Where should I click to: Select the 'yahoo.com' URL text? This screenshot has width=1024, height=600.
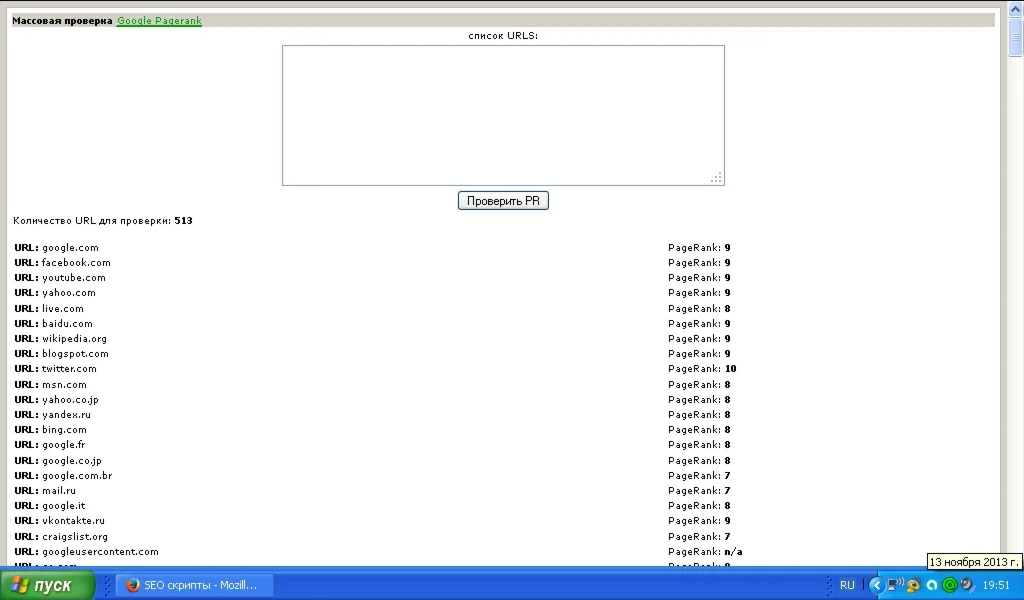[x=69, y=293]
